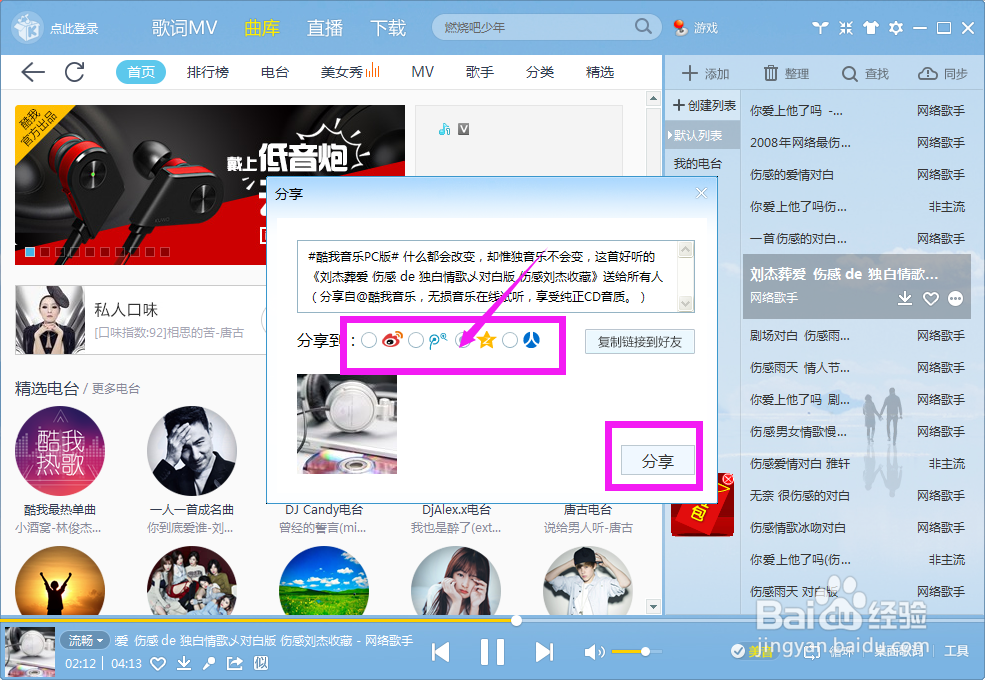This screenshot has height=680, width=985.
Task: Refresh the page with the reload icon
Action: (x=75, y=72)
